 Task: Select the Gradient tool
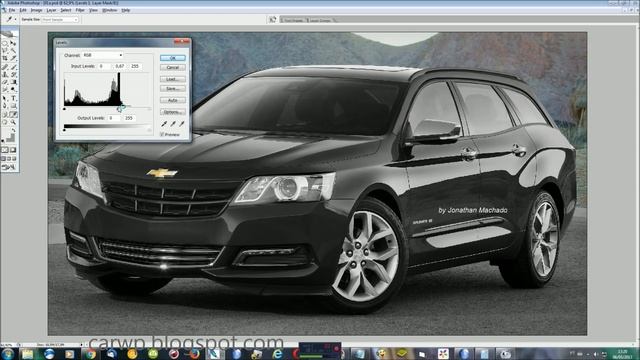(13, 82)
